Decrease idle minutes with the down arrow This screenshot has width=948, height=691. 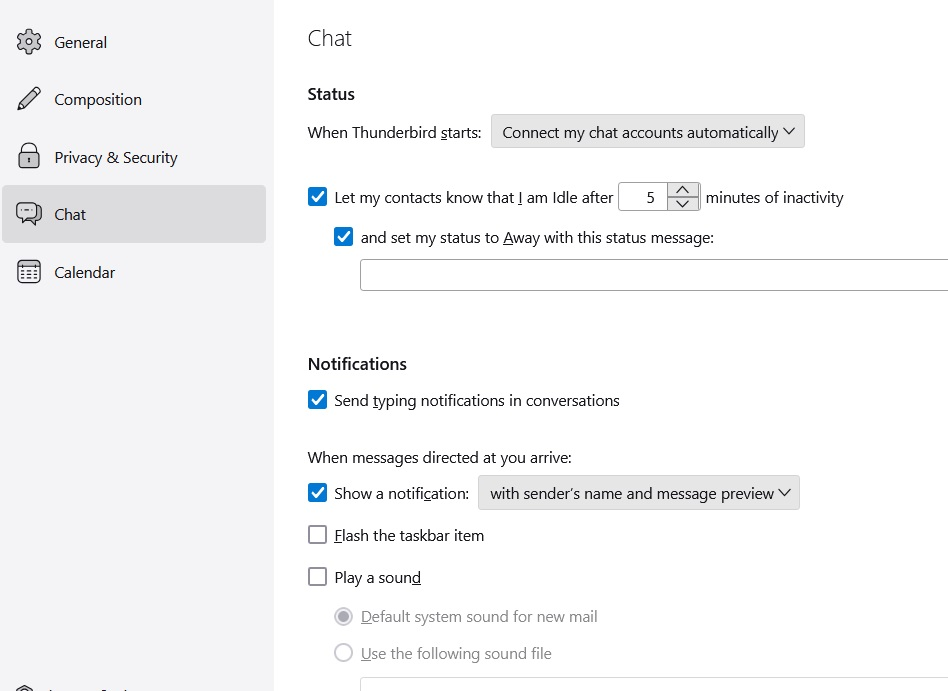[682, 204]
